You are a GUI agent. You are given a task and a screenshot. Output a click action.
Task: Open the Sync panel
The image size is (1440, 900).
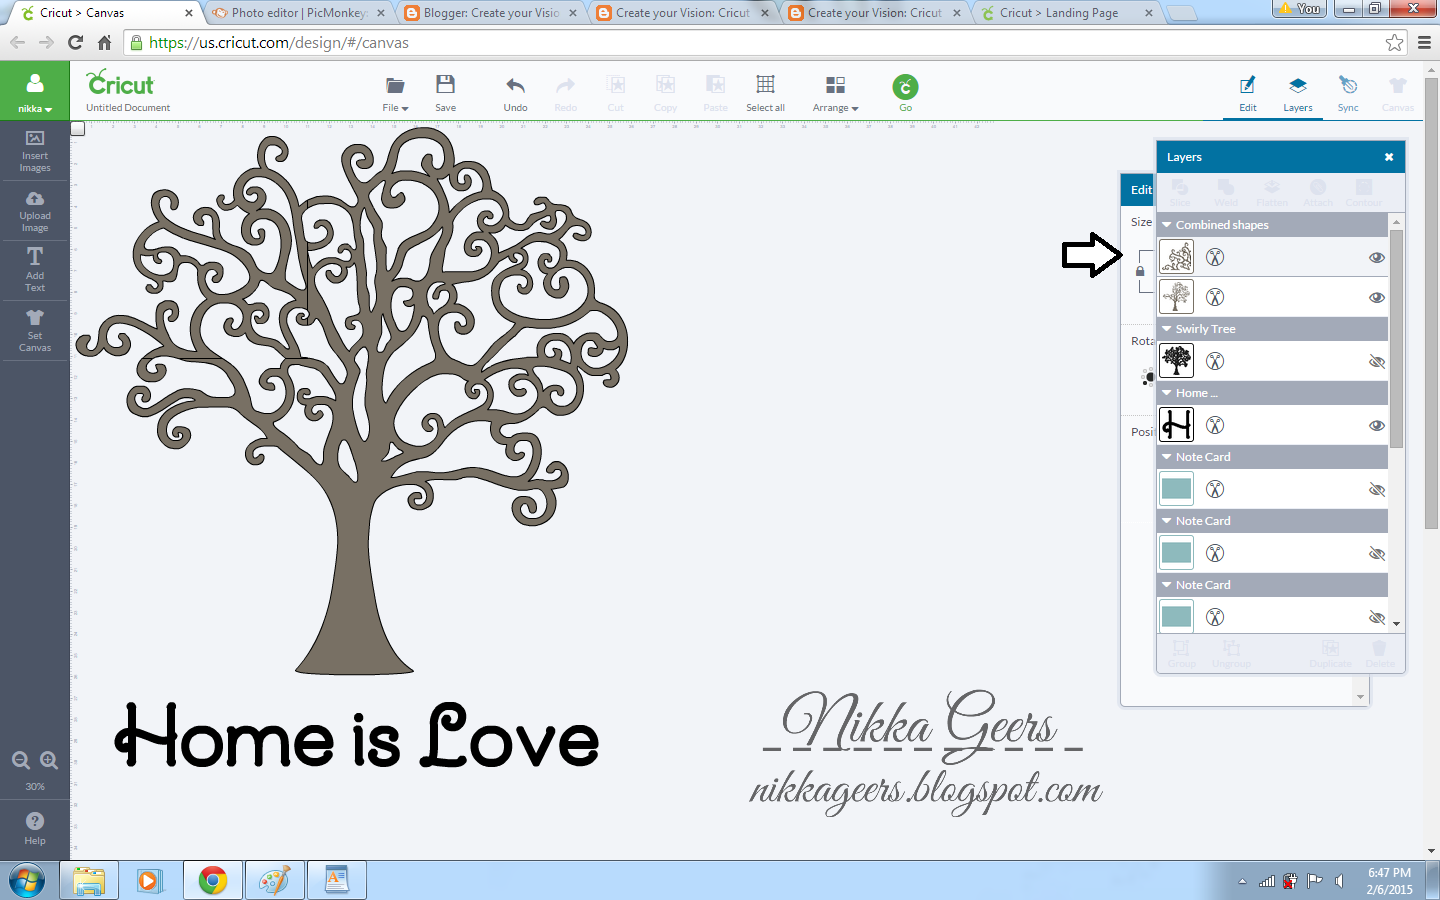1348,92
